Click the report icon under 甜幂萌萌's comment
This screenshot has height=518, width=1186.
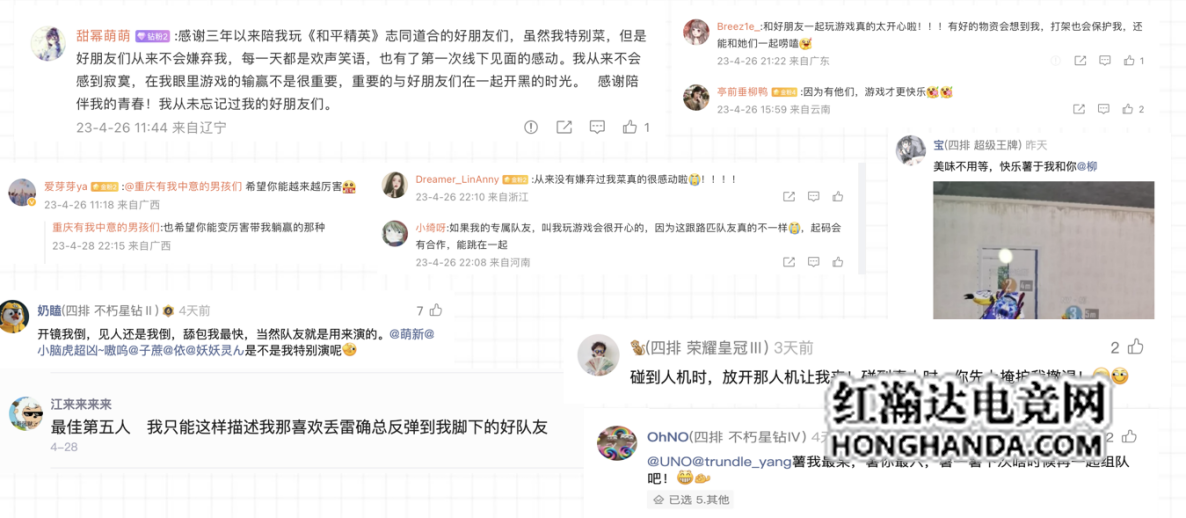531,127
